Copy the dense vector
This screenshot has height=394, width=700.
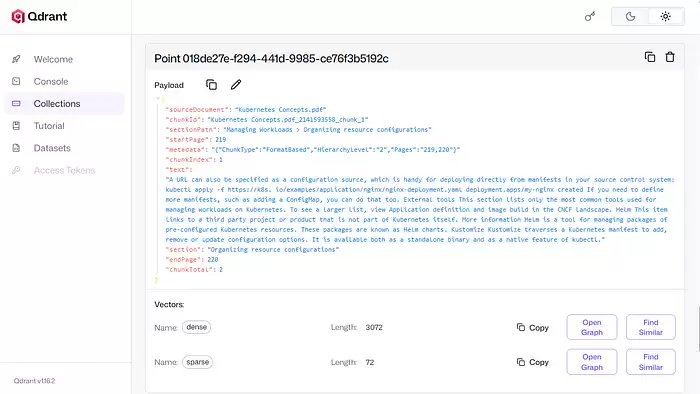click(533, 328)
